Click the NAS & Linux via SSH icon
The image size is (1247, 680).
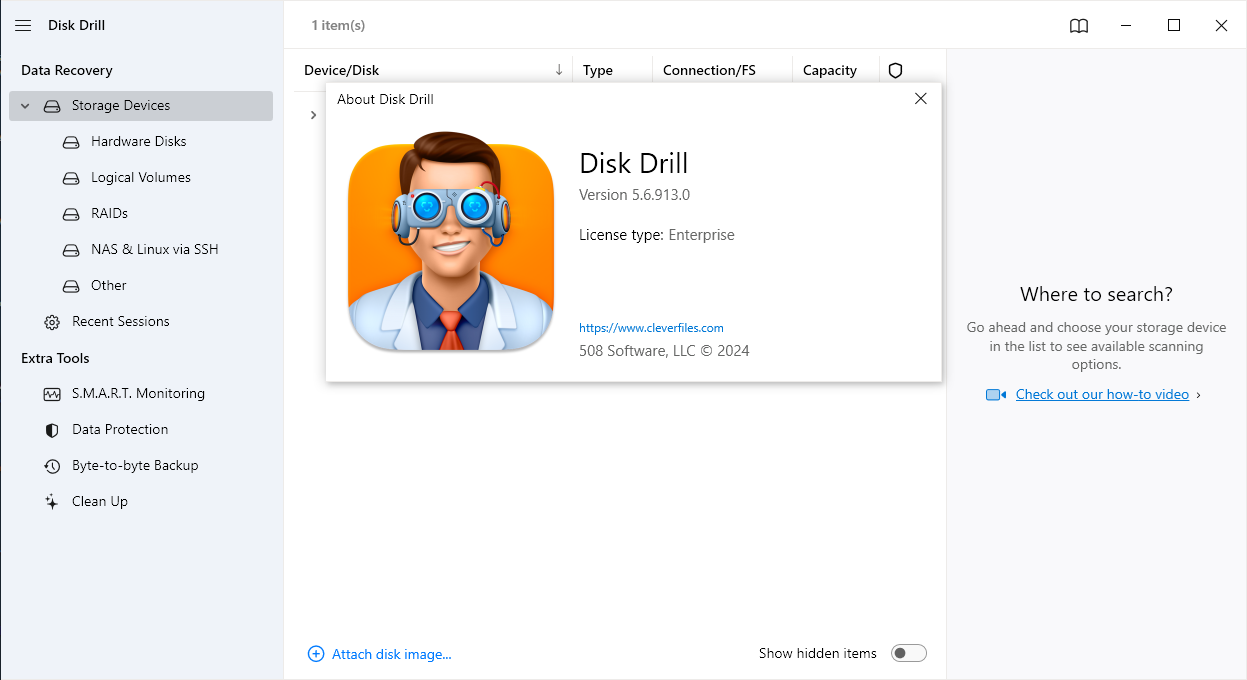click(71, 250)
